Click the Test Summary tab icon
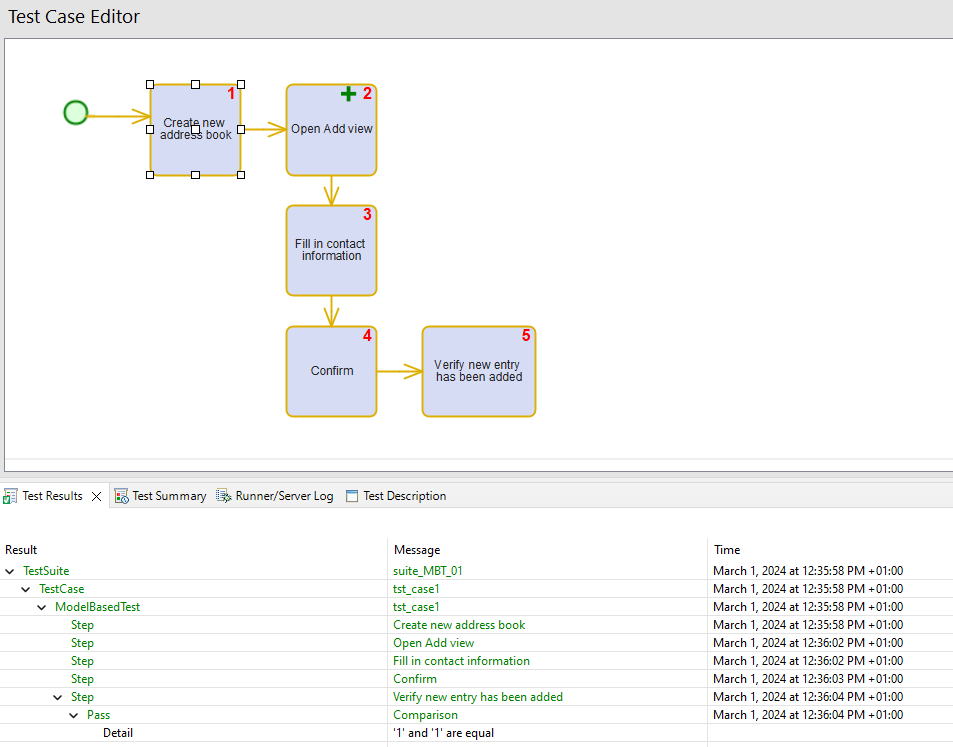Image resolution: width=953 pixels, height=747 pixels. (121, 496)
